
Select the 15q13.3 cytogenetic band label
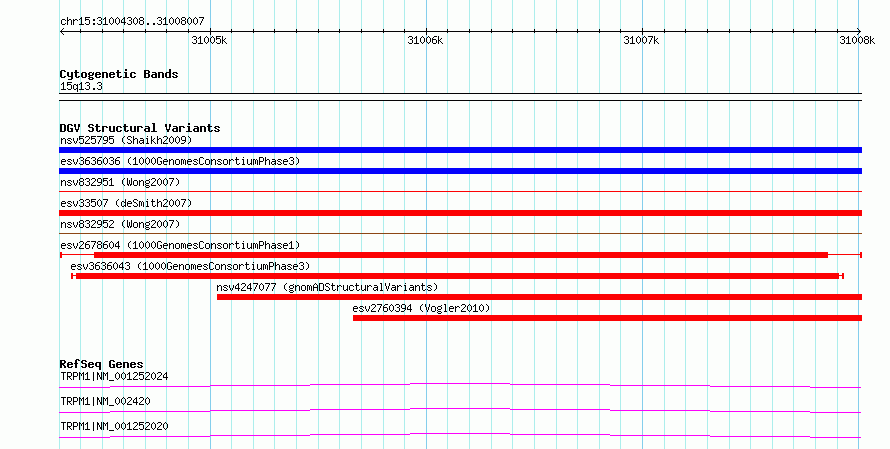point(81,86)
